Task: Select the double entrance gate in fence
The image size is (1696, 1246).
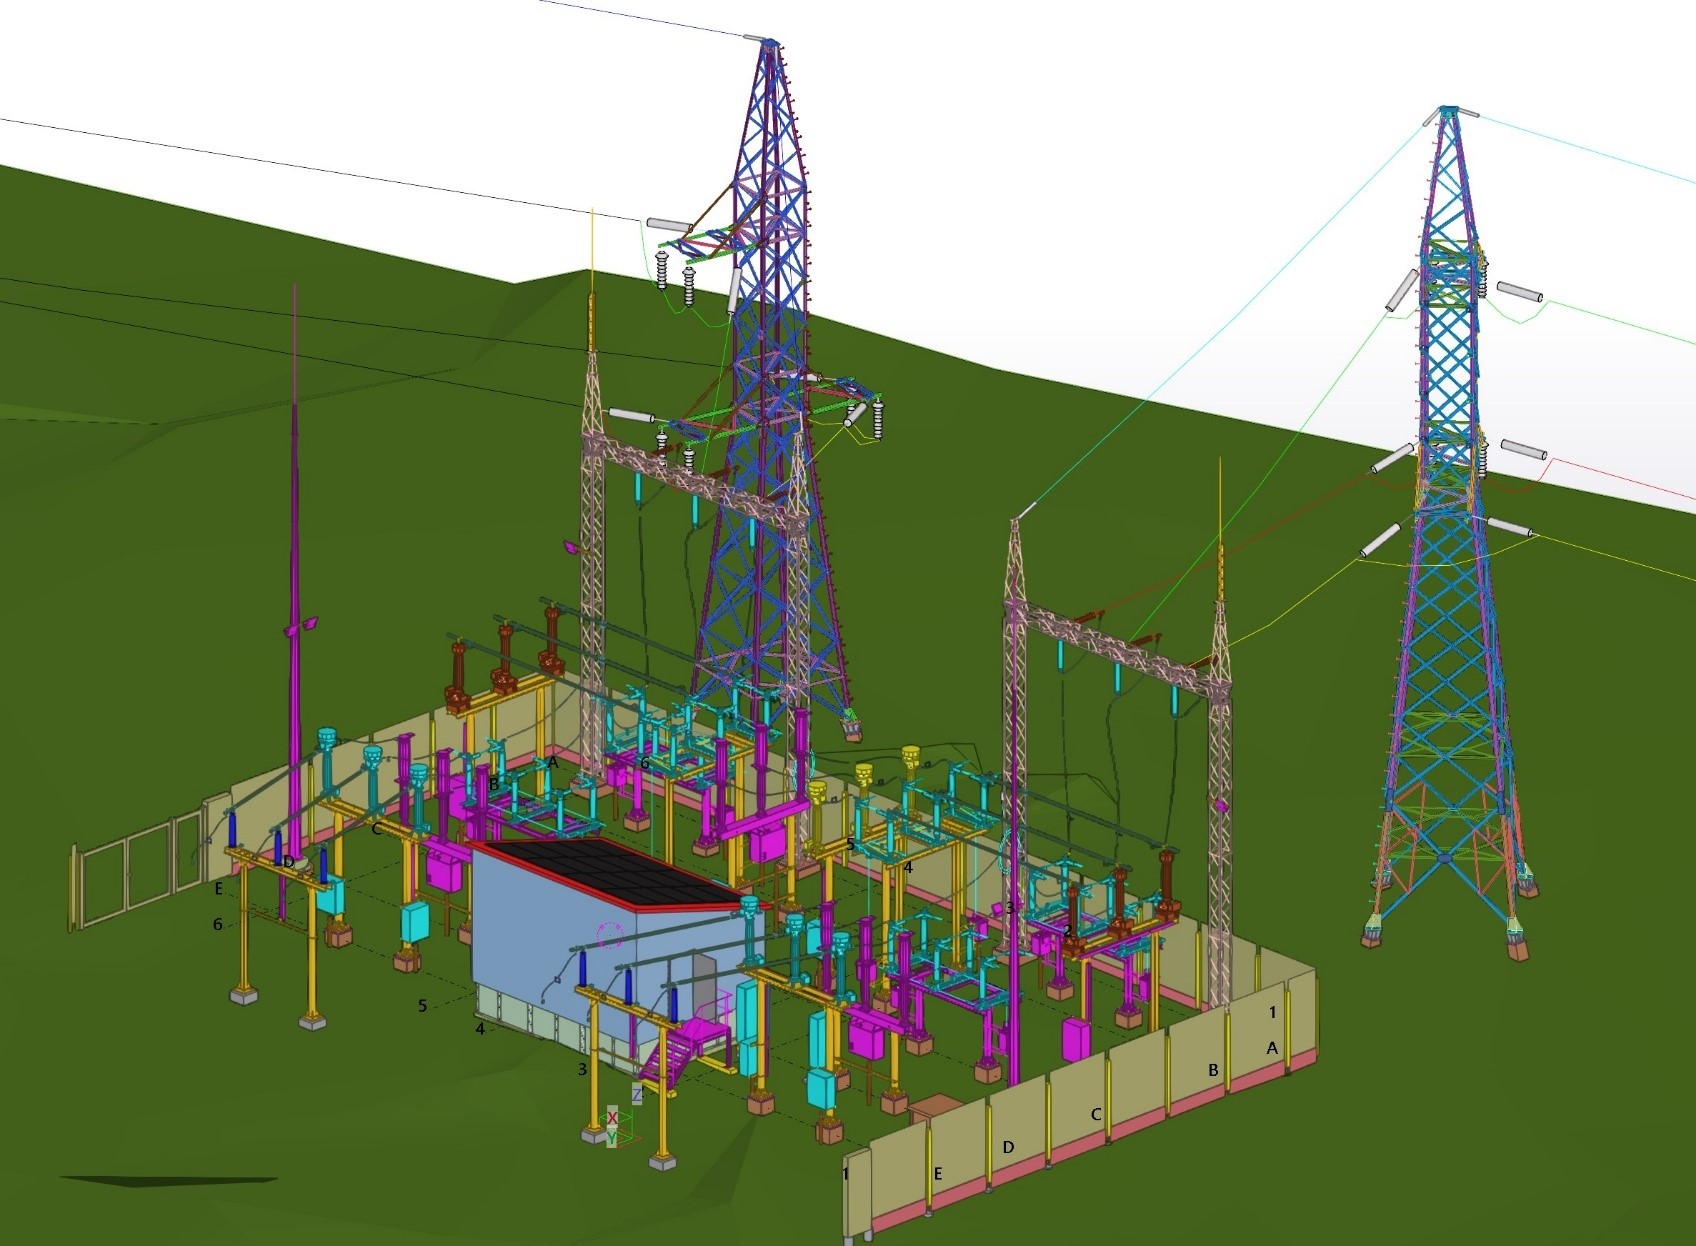Action: click(130, 878)
